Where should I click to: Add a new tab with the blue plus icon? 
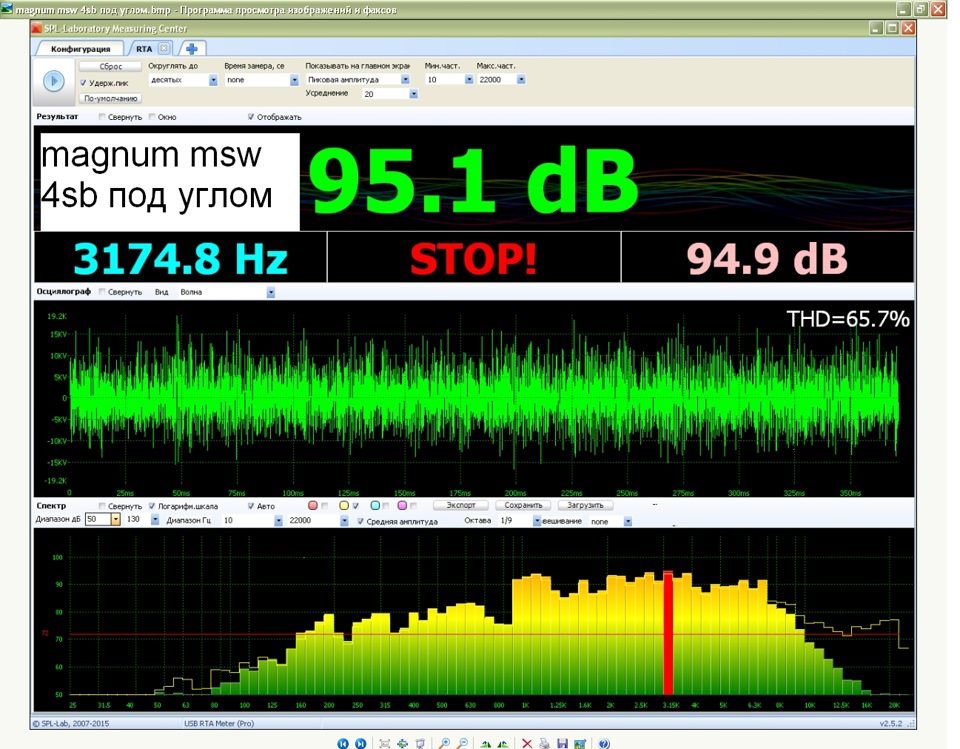pos(192,48)
